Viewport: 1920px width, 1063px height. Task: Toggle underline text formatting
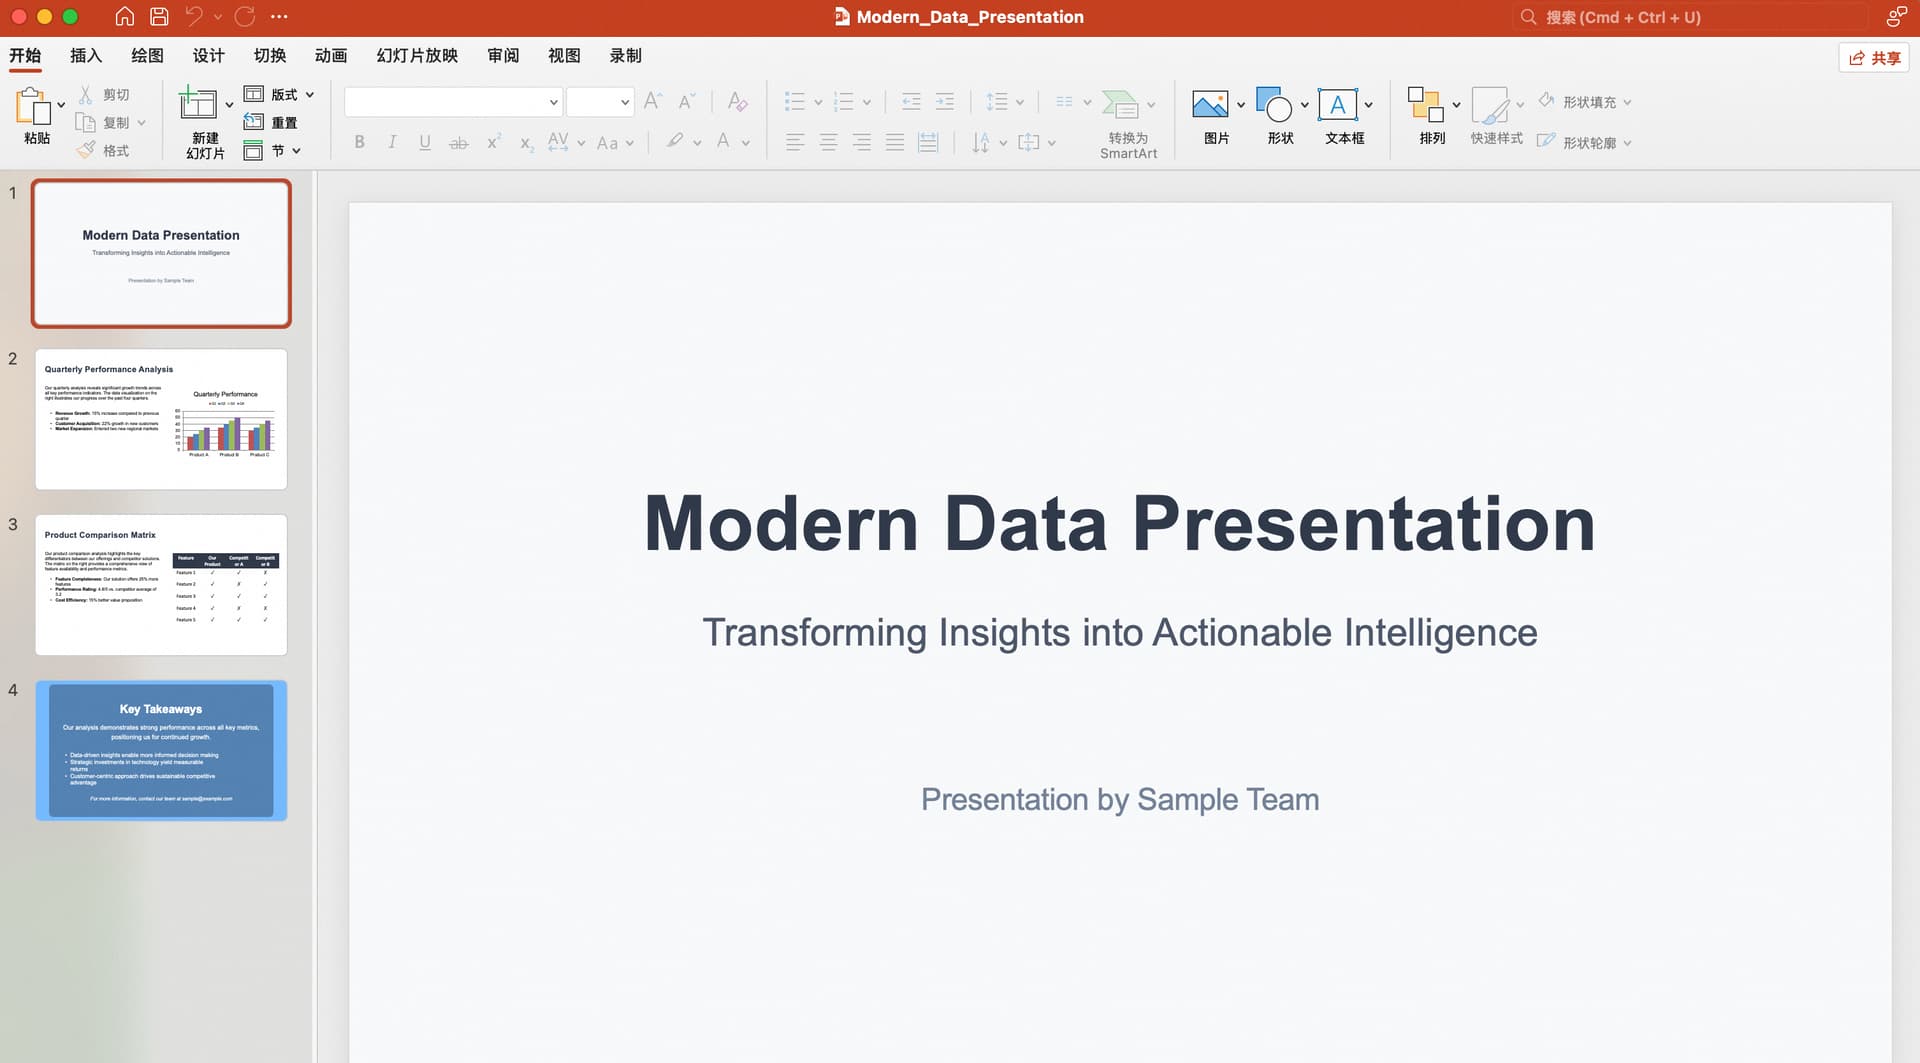[425, 143]
